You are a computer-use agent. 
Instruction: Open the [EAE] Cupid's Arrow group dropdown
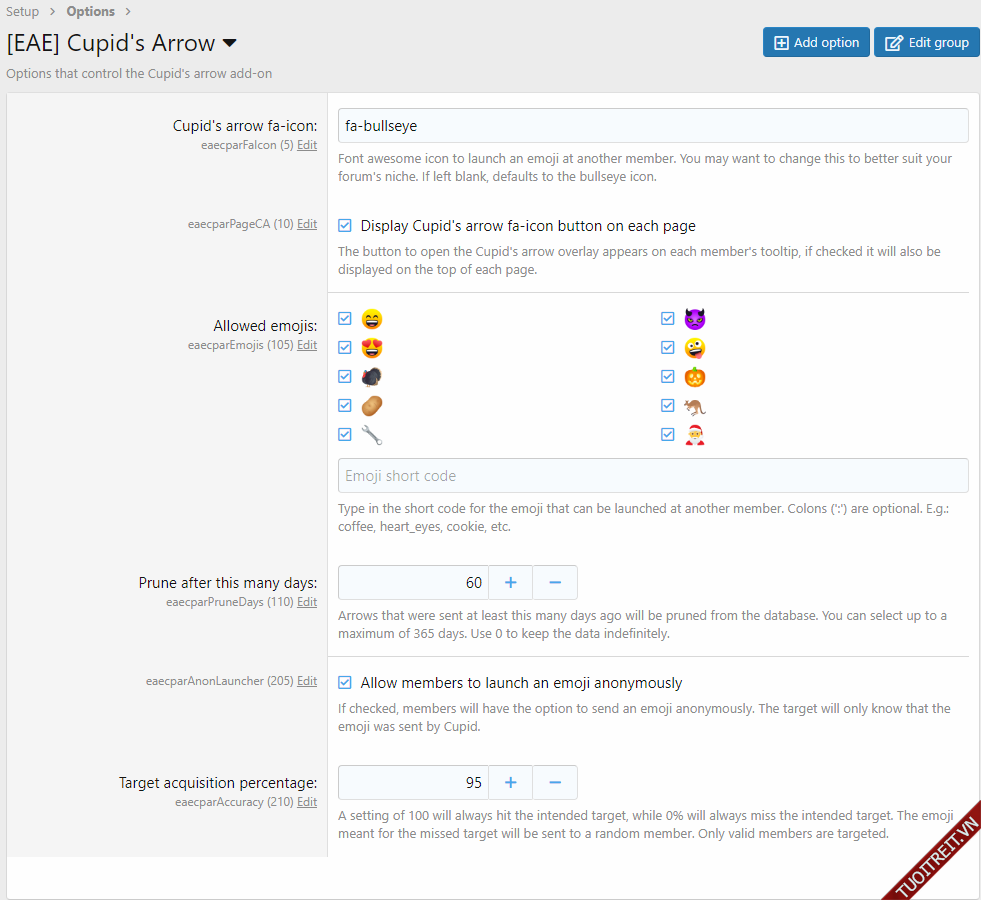(229, 43)
